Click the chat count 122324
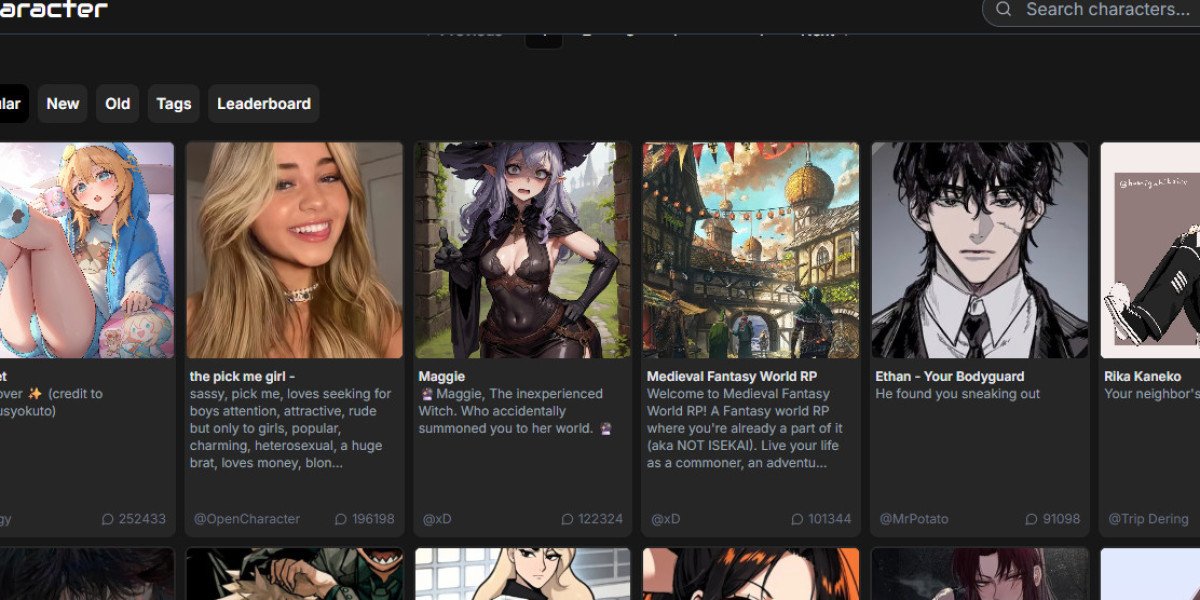This screenshot has height=600, width=1200. (600, 520)
